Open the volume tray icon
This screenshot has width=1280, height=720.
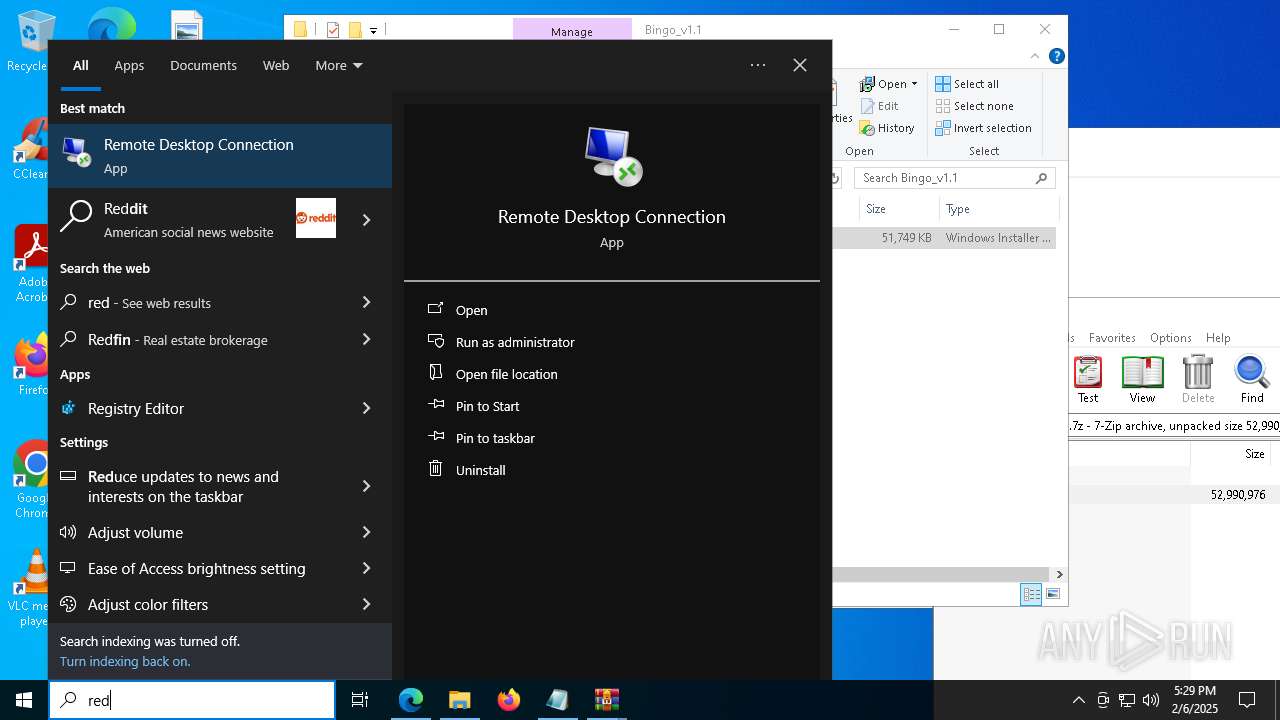(1151, 700)
